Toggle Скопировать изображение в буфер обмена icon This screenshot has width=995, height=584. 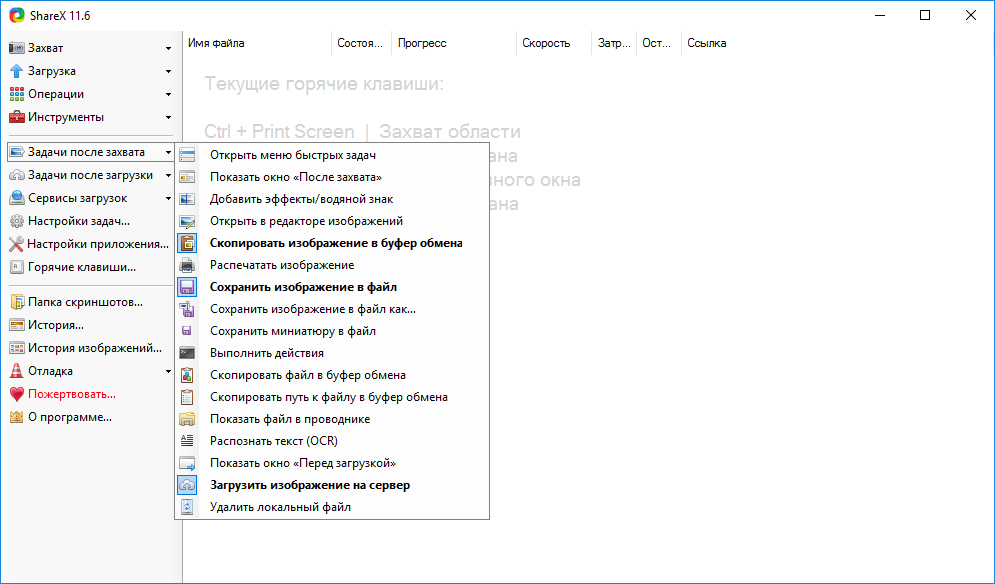click(187, 243)
